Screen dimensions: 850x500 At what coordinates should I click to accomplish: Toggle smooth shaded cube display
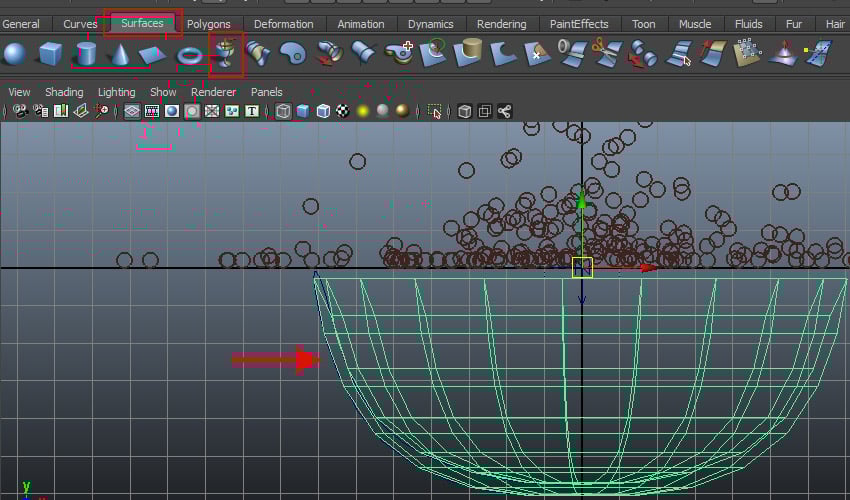pyautogui.click(x=303, y=111)
